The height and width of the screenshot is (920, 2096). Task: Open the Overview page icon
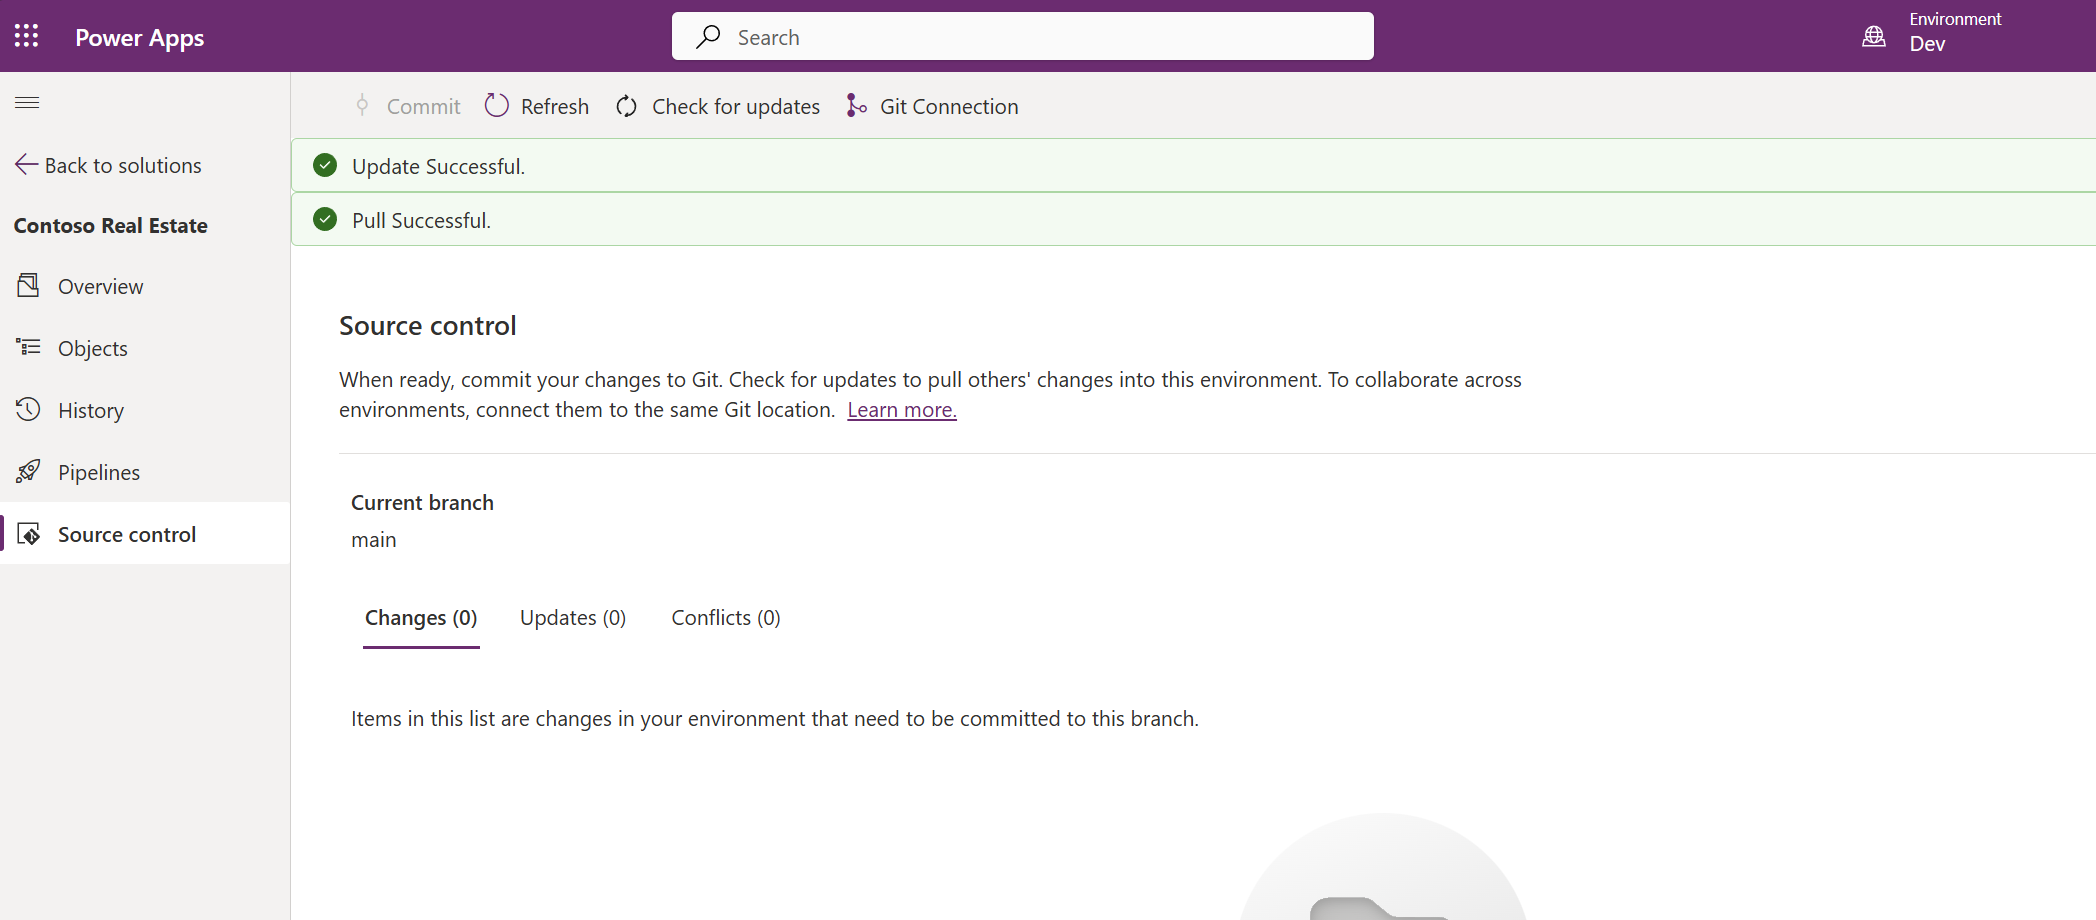28,286
